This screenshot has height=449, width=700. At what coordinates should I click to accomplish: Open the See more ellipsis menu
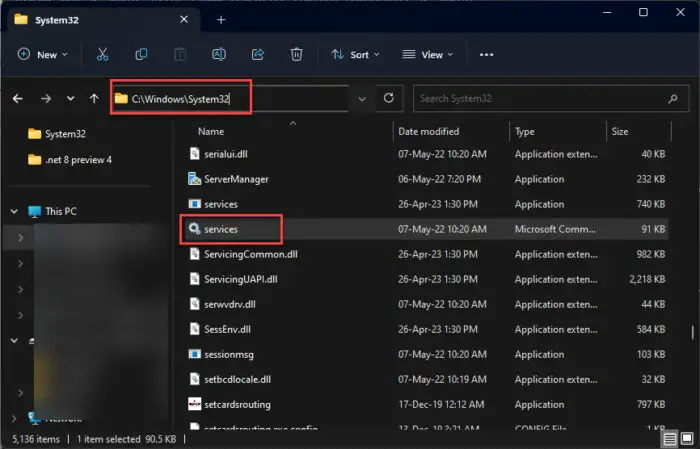(x=486, y=54)
